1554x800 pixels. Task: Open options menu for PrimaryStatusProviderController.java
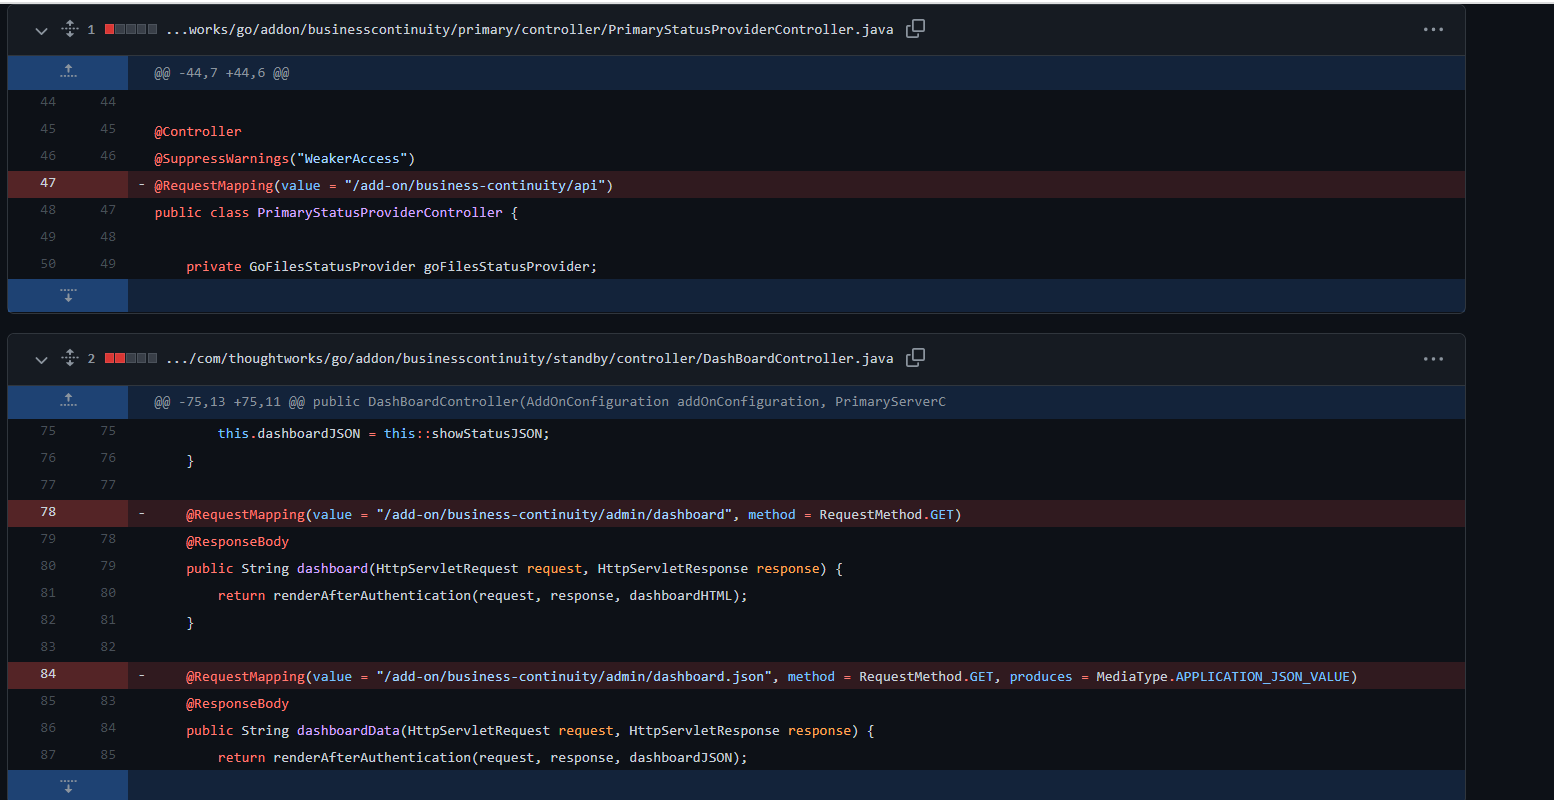1433,30
